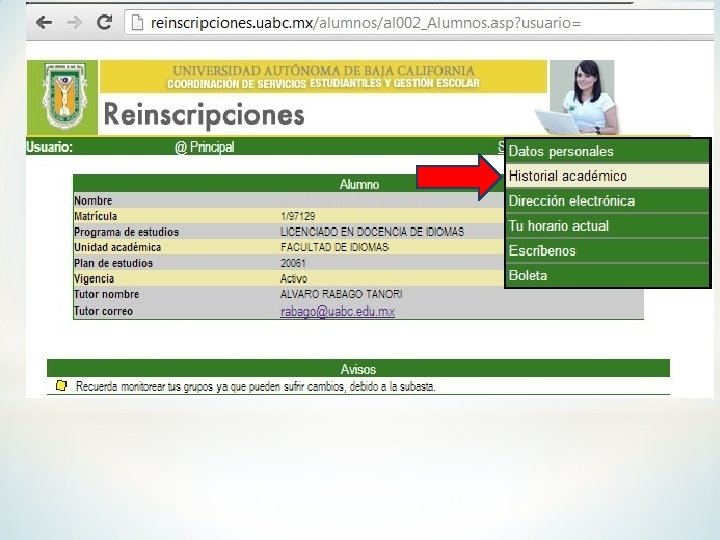Click the Tutor nombre label
Screen dimensions: 720x540
[x=107, y=294]
